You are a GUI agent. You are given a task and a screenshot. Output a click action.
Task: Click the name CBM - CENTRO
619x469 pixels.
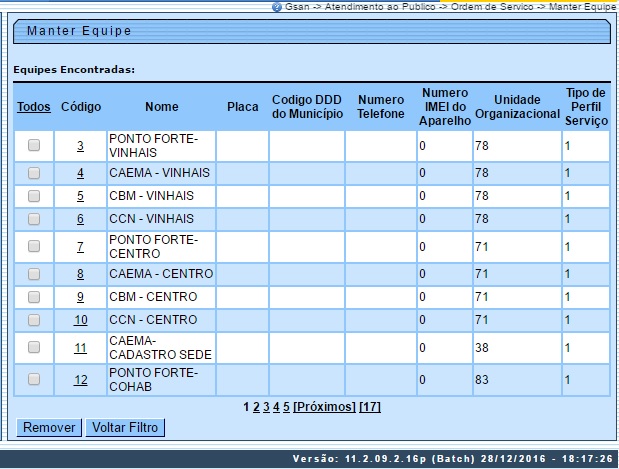153,297
